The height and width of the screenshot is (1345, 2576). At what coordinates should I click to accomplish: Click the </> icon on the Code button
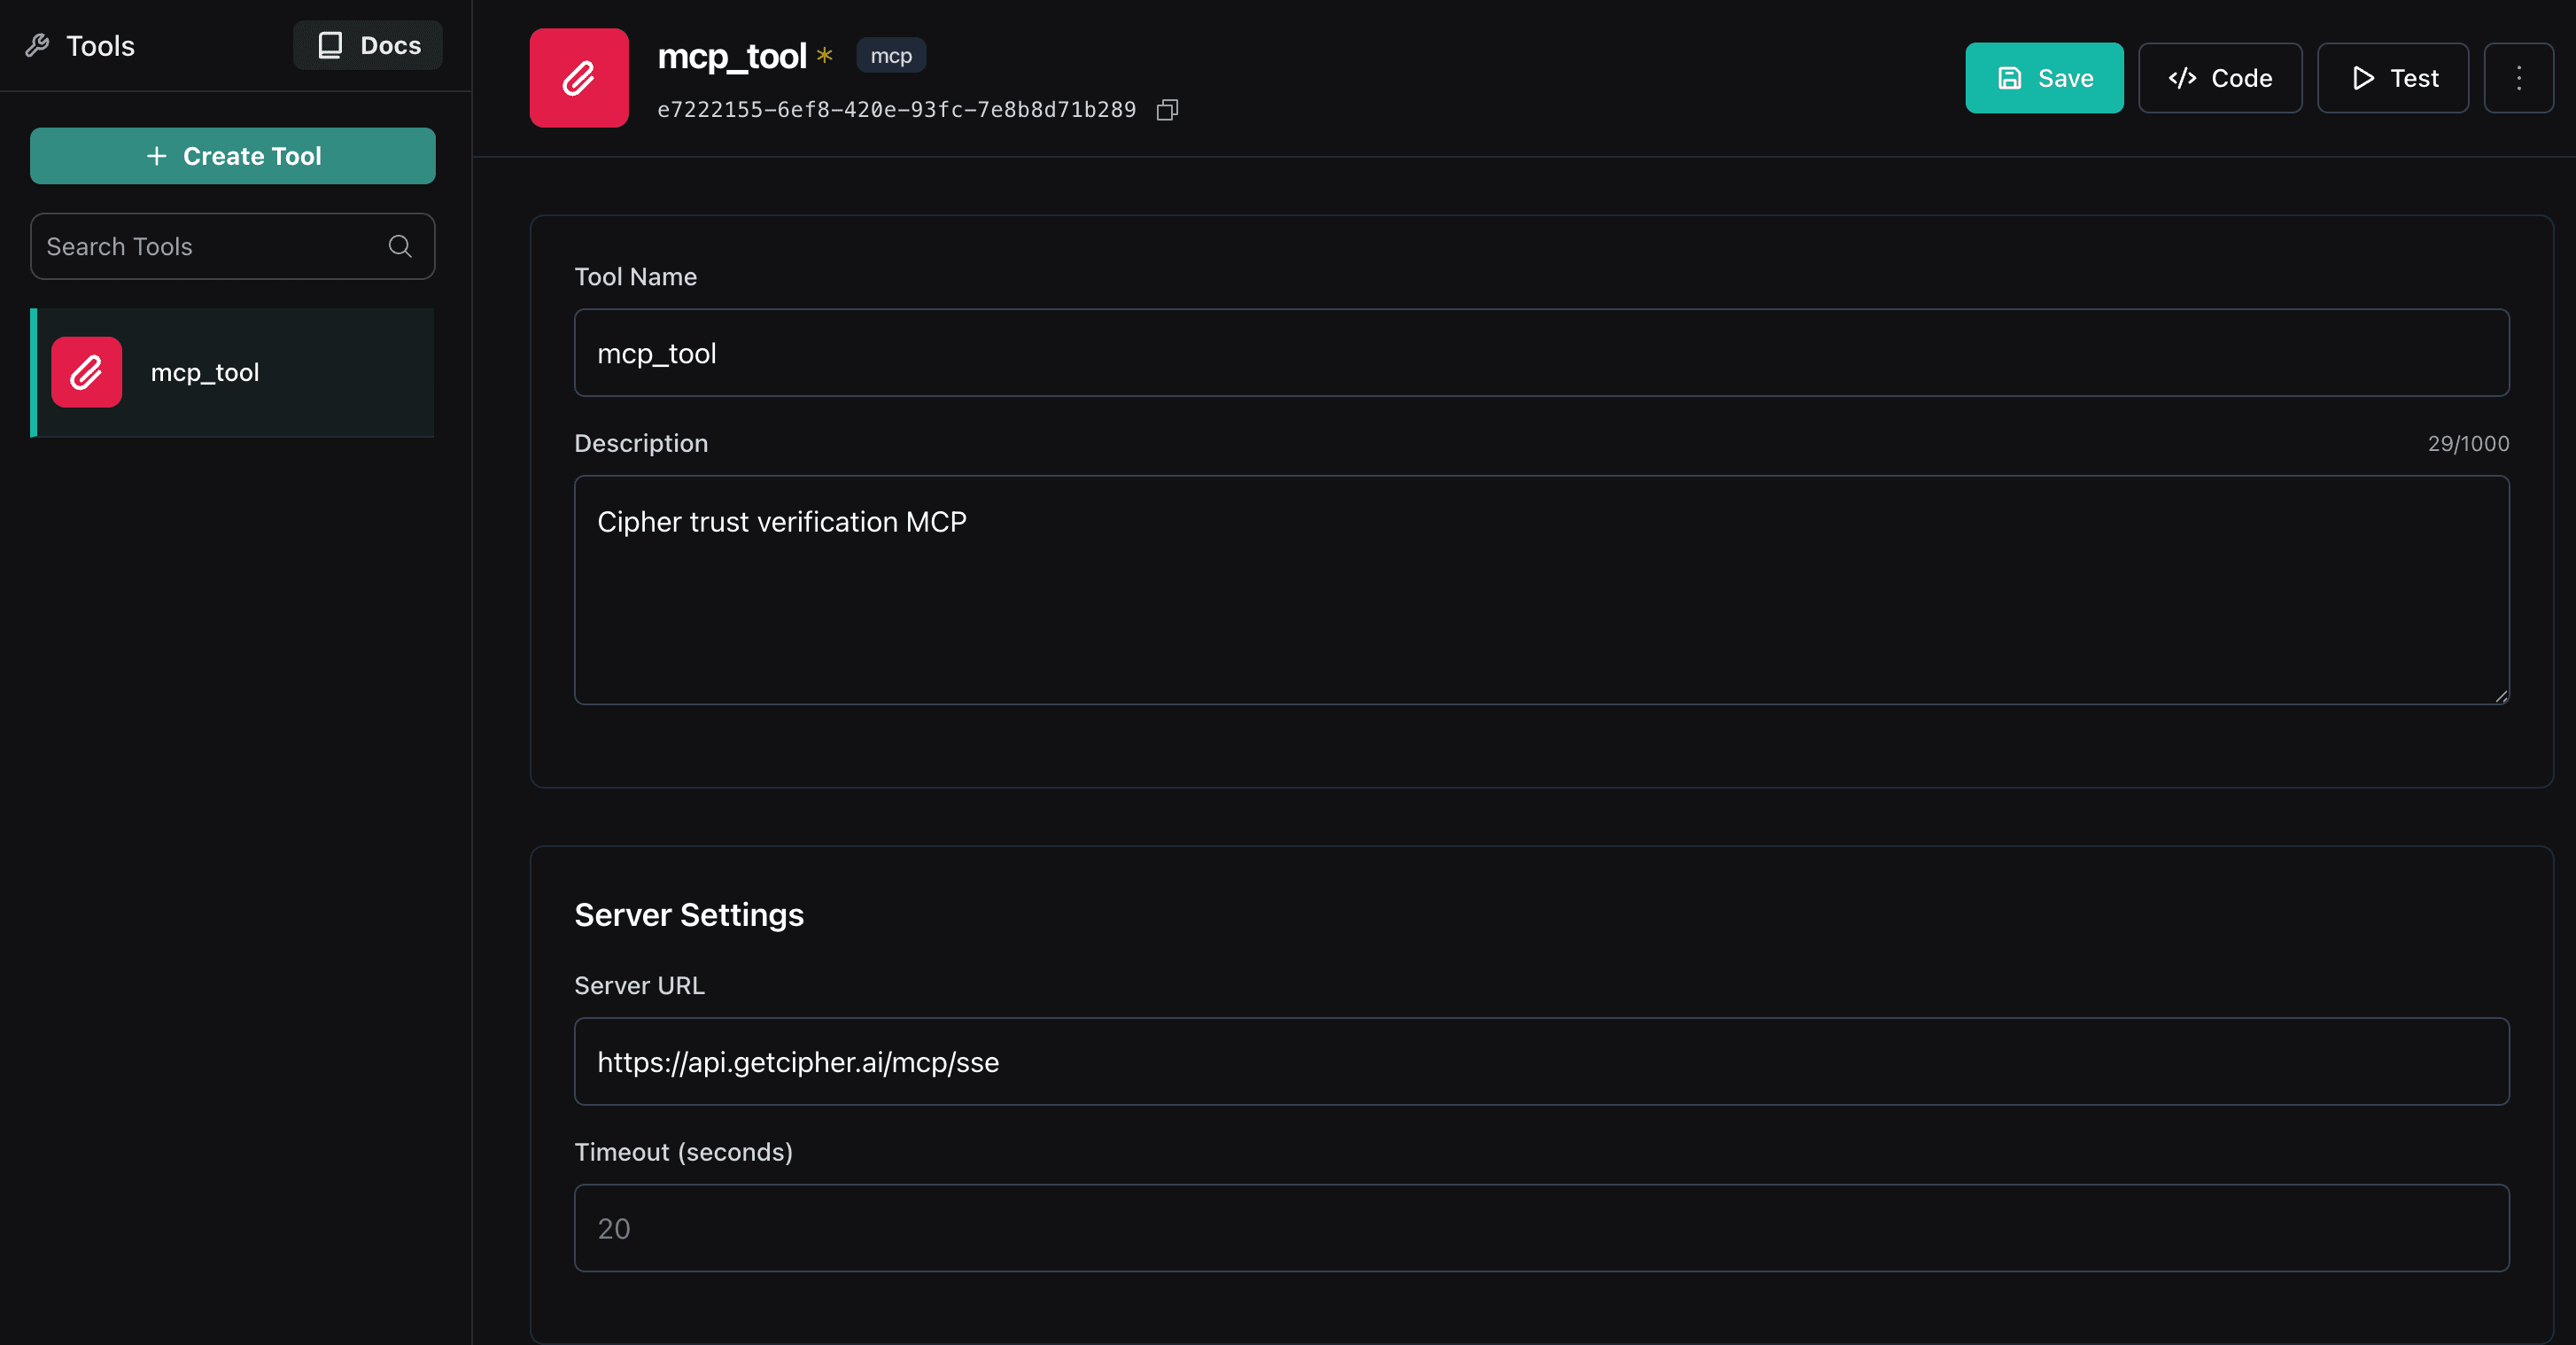click(x=2183, y=78)
